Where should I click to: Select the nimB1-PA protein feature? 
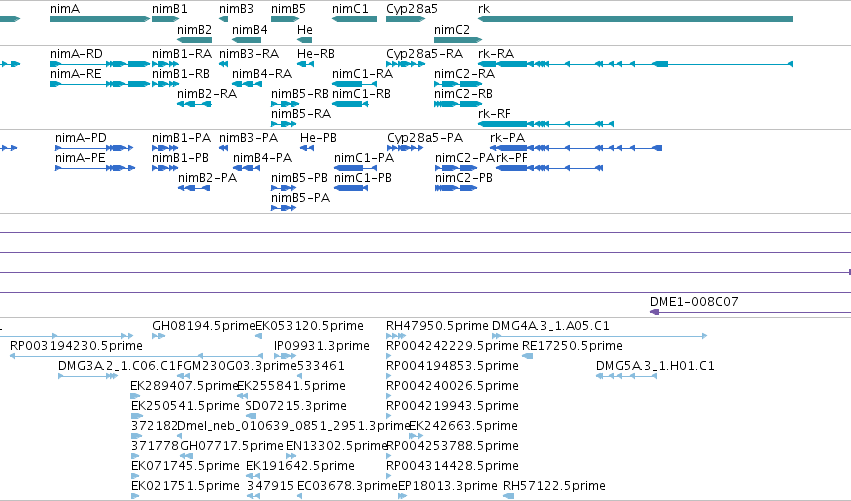pos(165,148)
